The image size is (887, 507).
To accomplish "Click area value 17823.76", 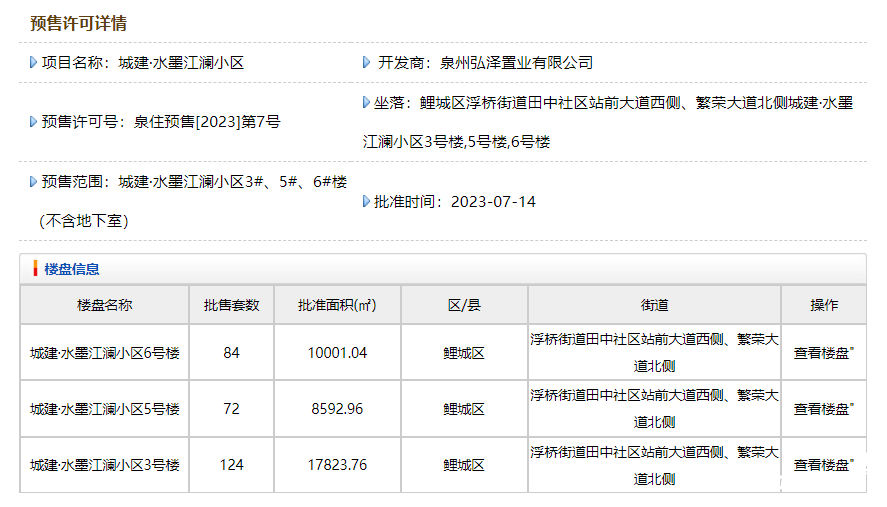I will [337, 465].
